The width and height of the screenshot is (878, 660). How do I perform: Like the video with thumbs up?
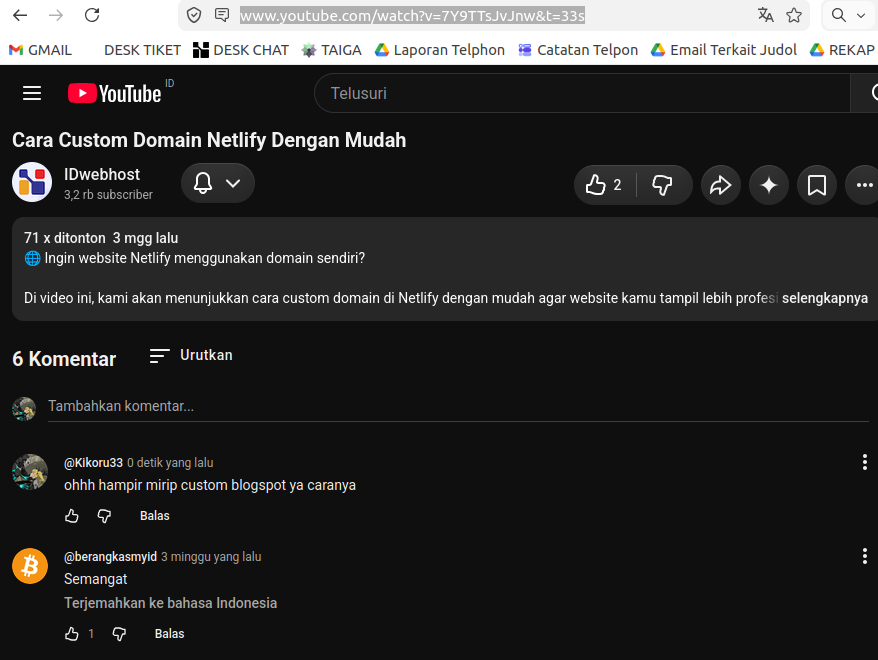pos(605,185)
